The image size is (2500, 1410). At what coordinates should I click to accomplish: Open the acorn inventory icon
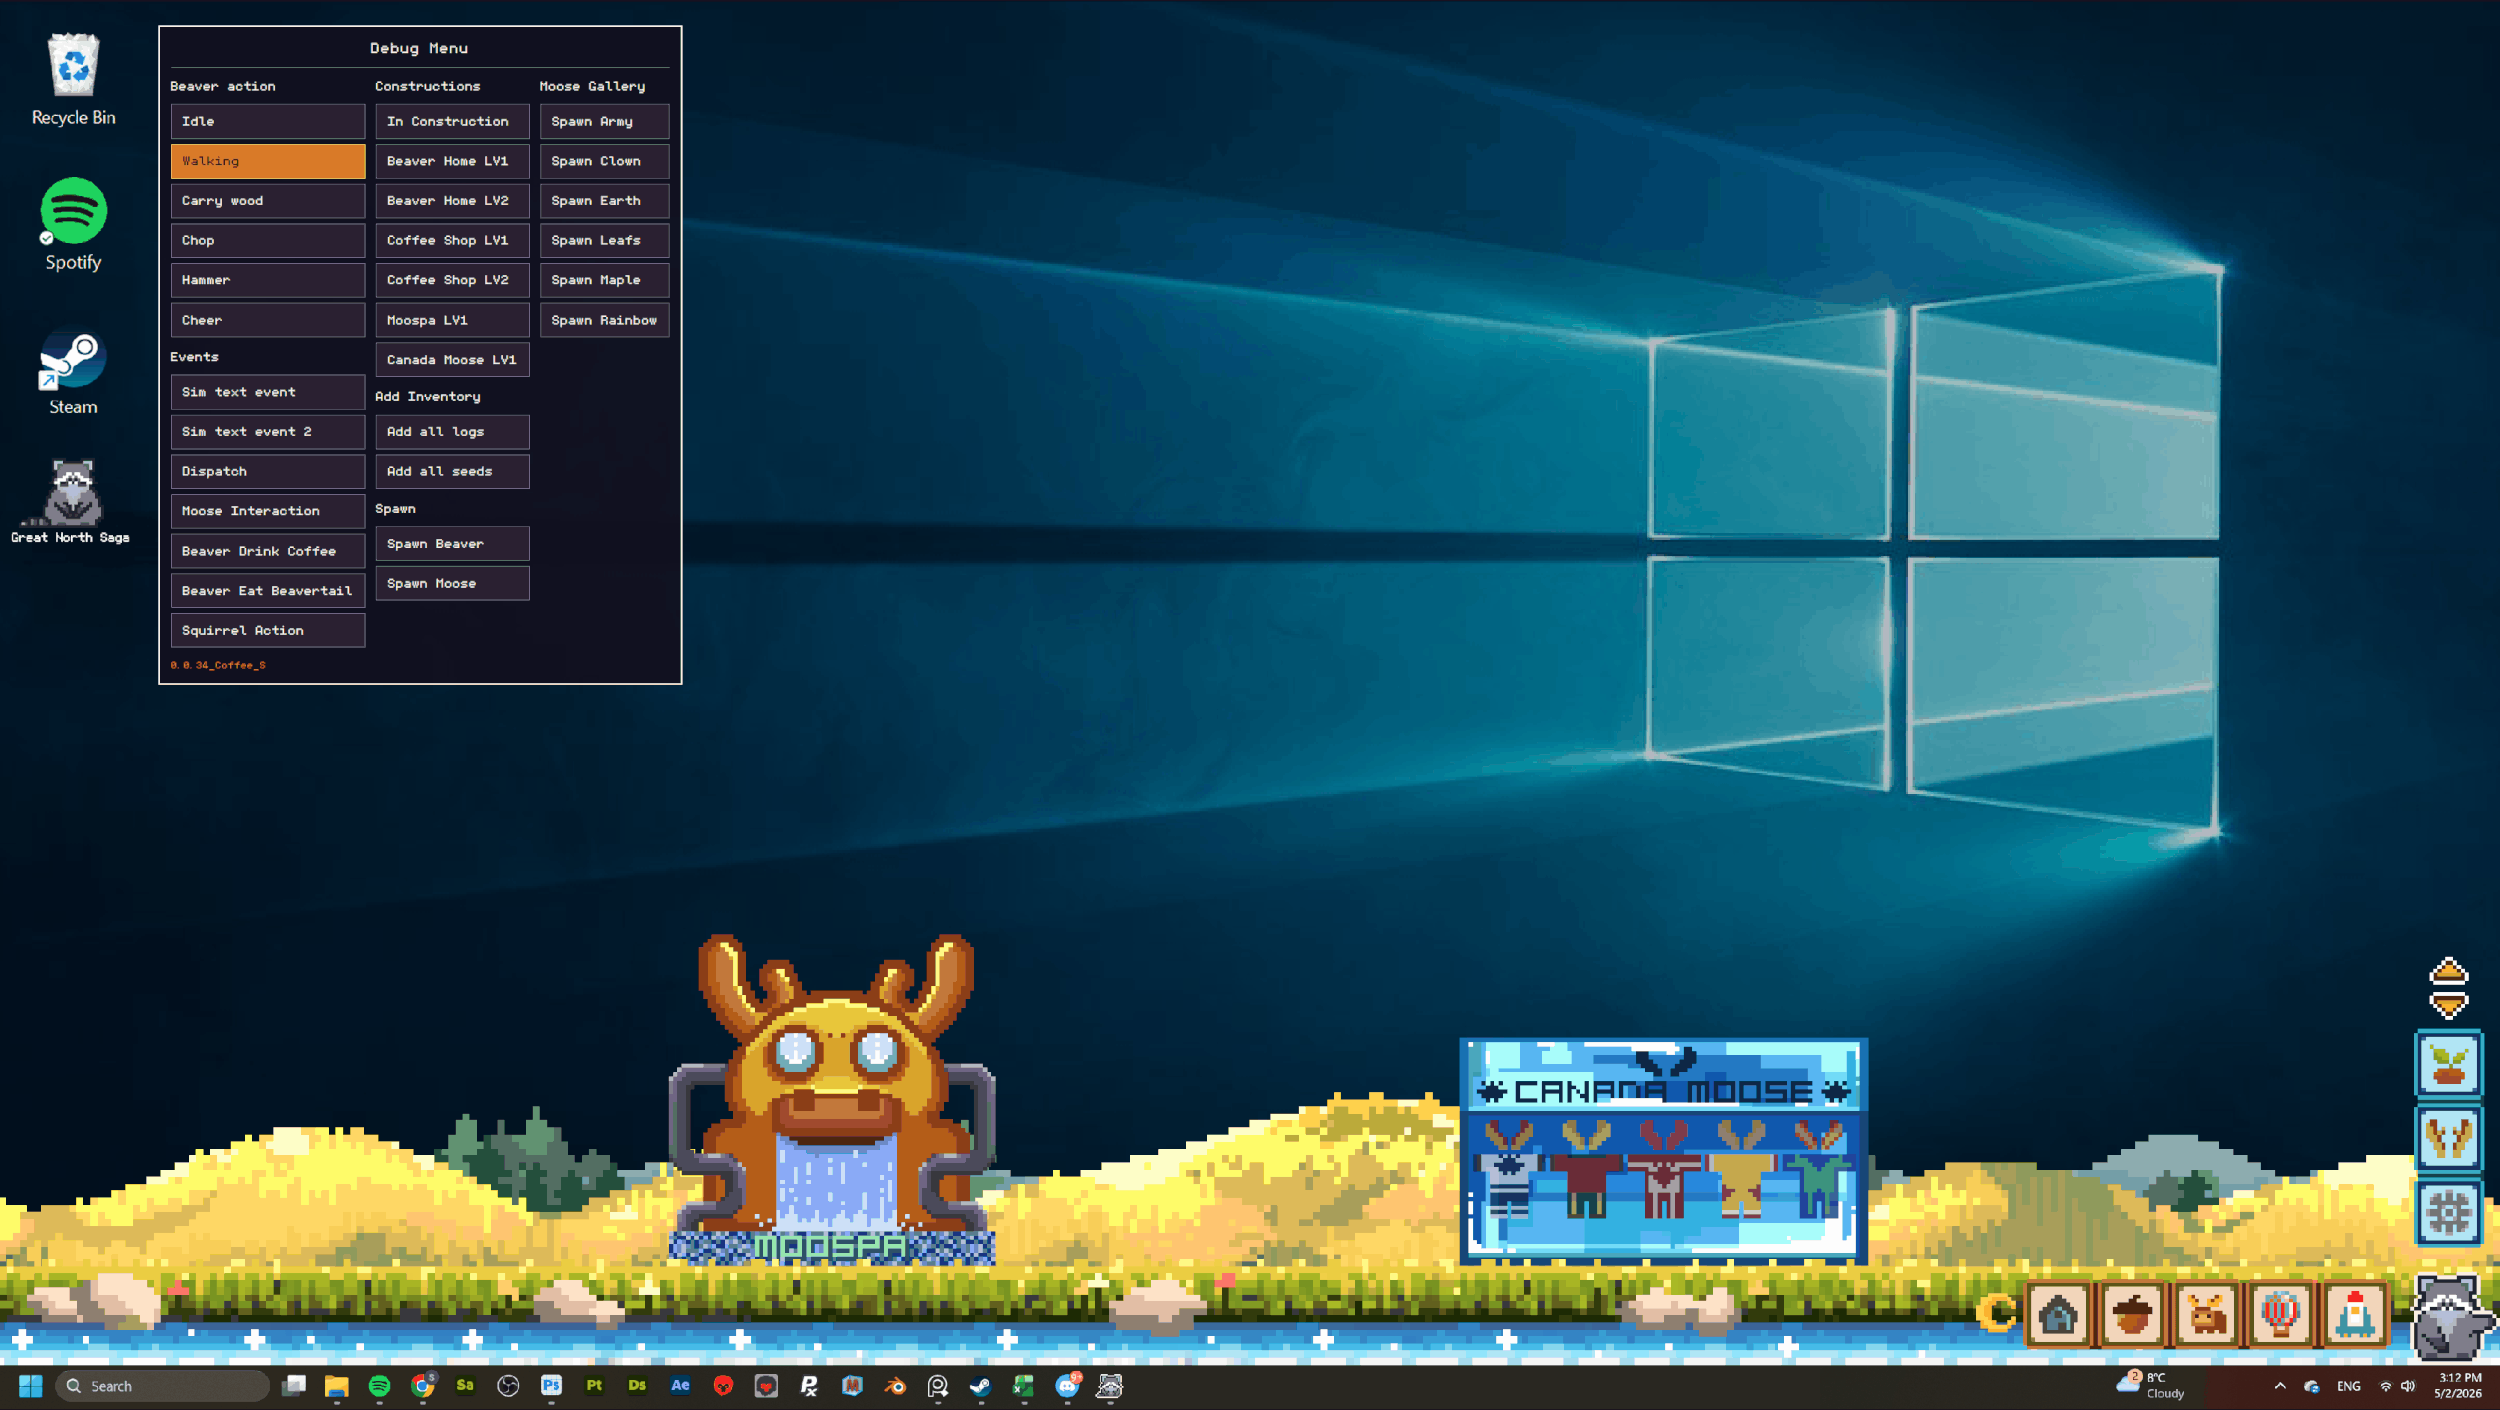point(2132,1314)
